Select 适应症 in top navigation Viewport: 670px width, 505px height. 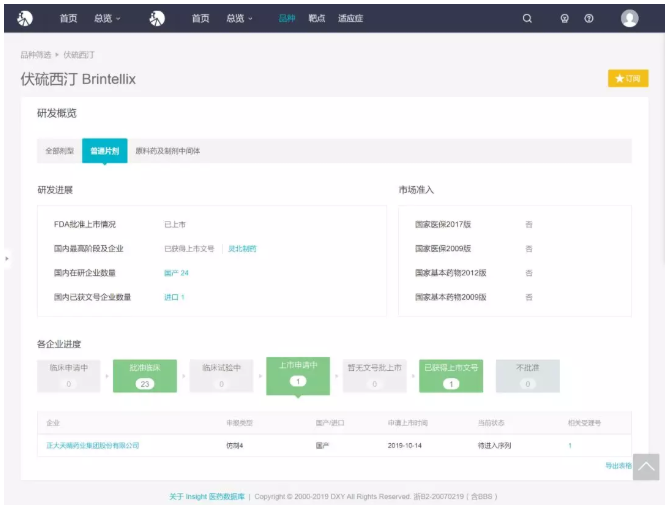[350, 18]
